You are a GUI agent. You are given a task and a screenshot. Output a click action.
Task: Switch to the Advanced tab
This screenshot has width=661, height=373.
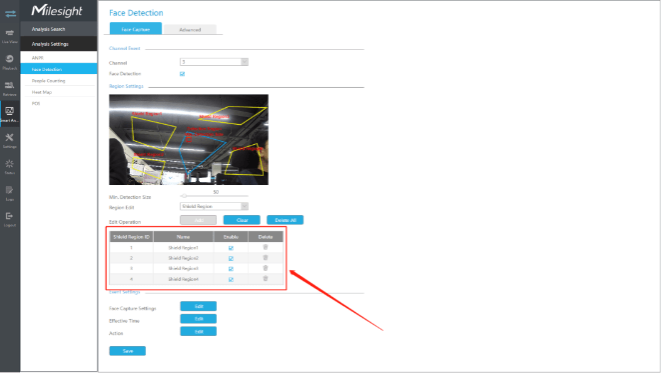click(x=190, y=30)
